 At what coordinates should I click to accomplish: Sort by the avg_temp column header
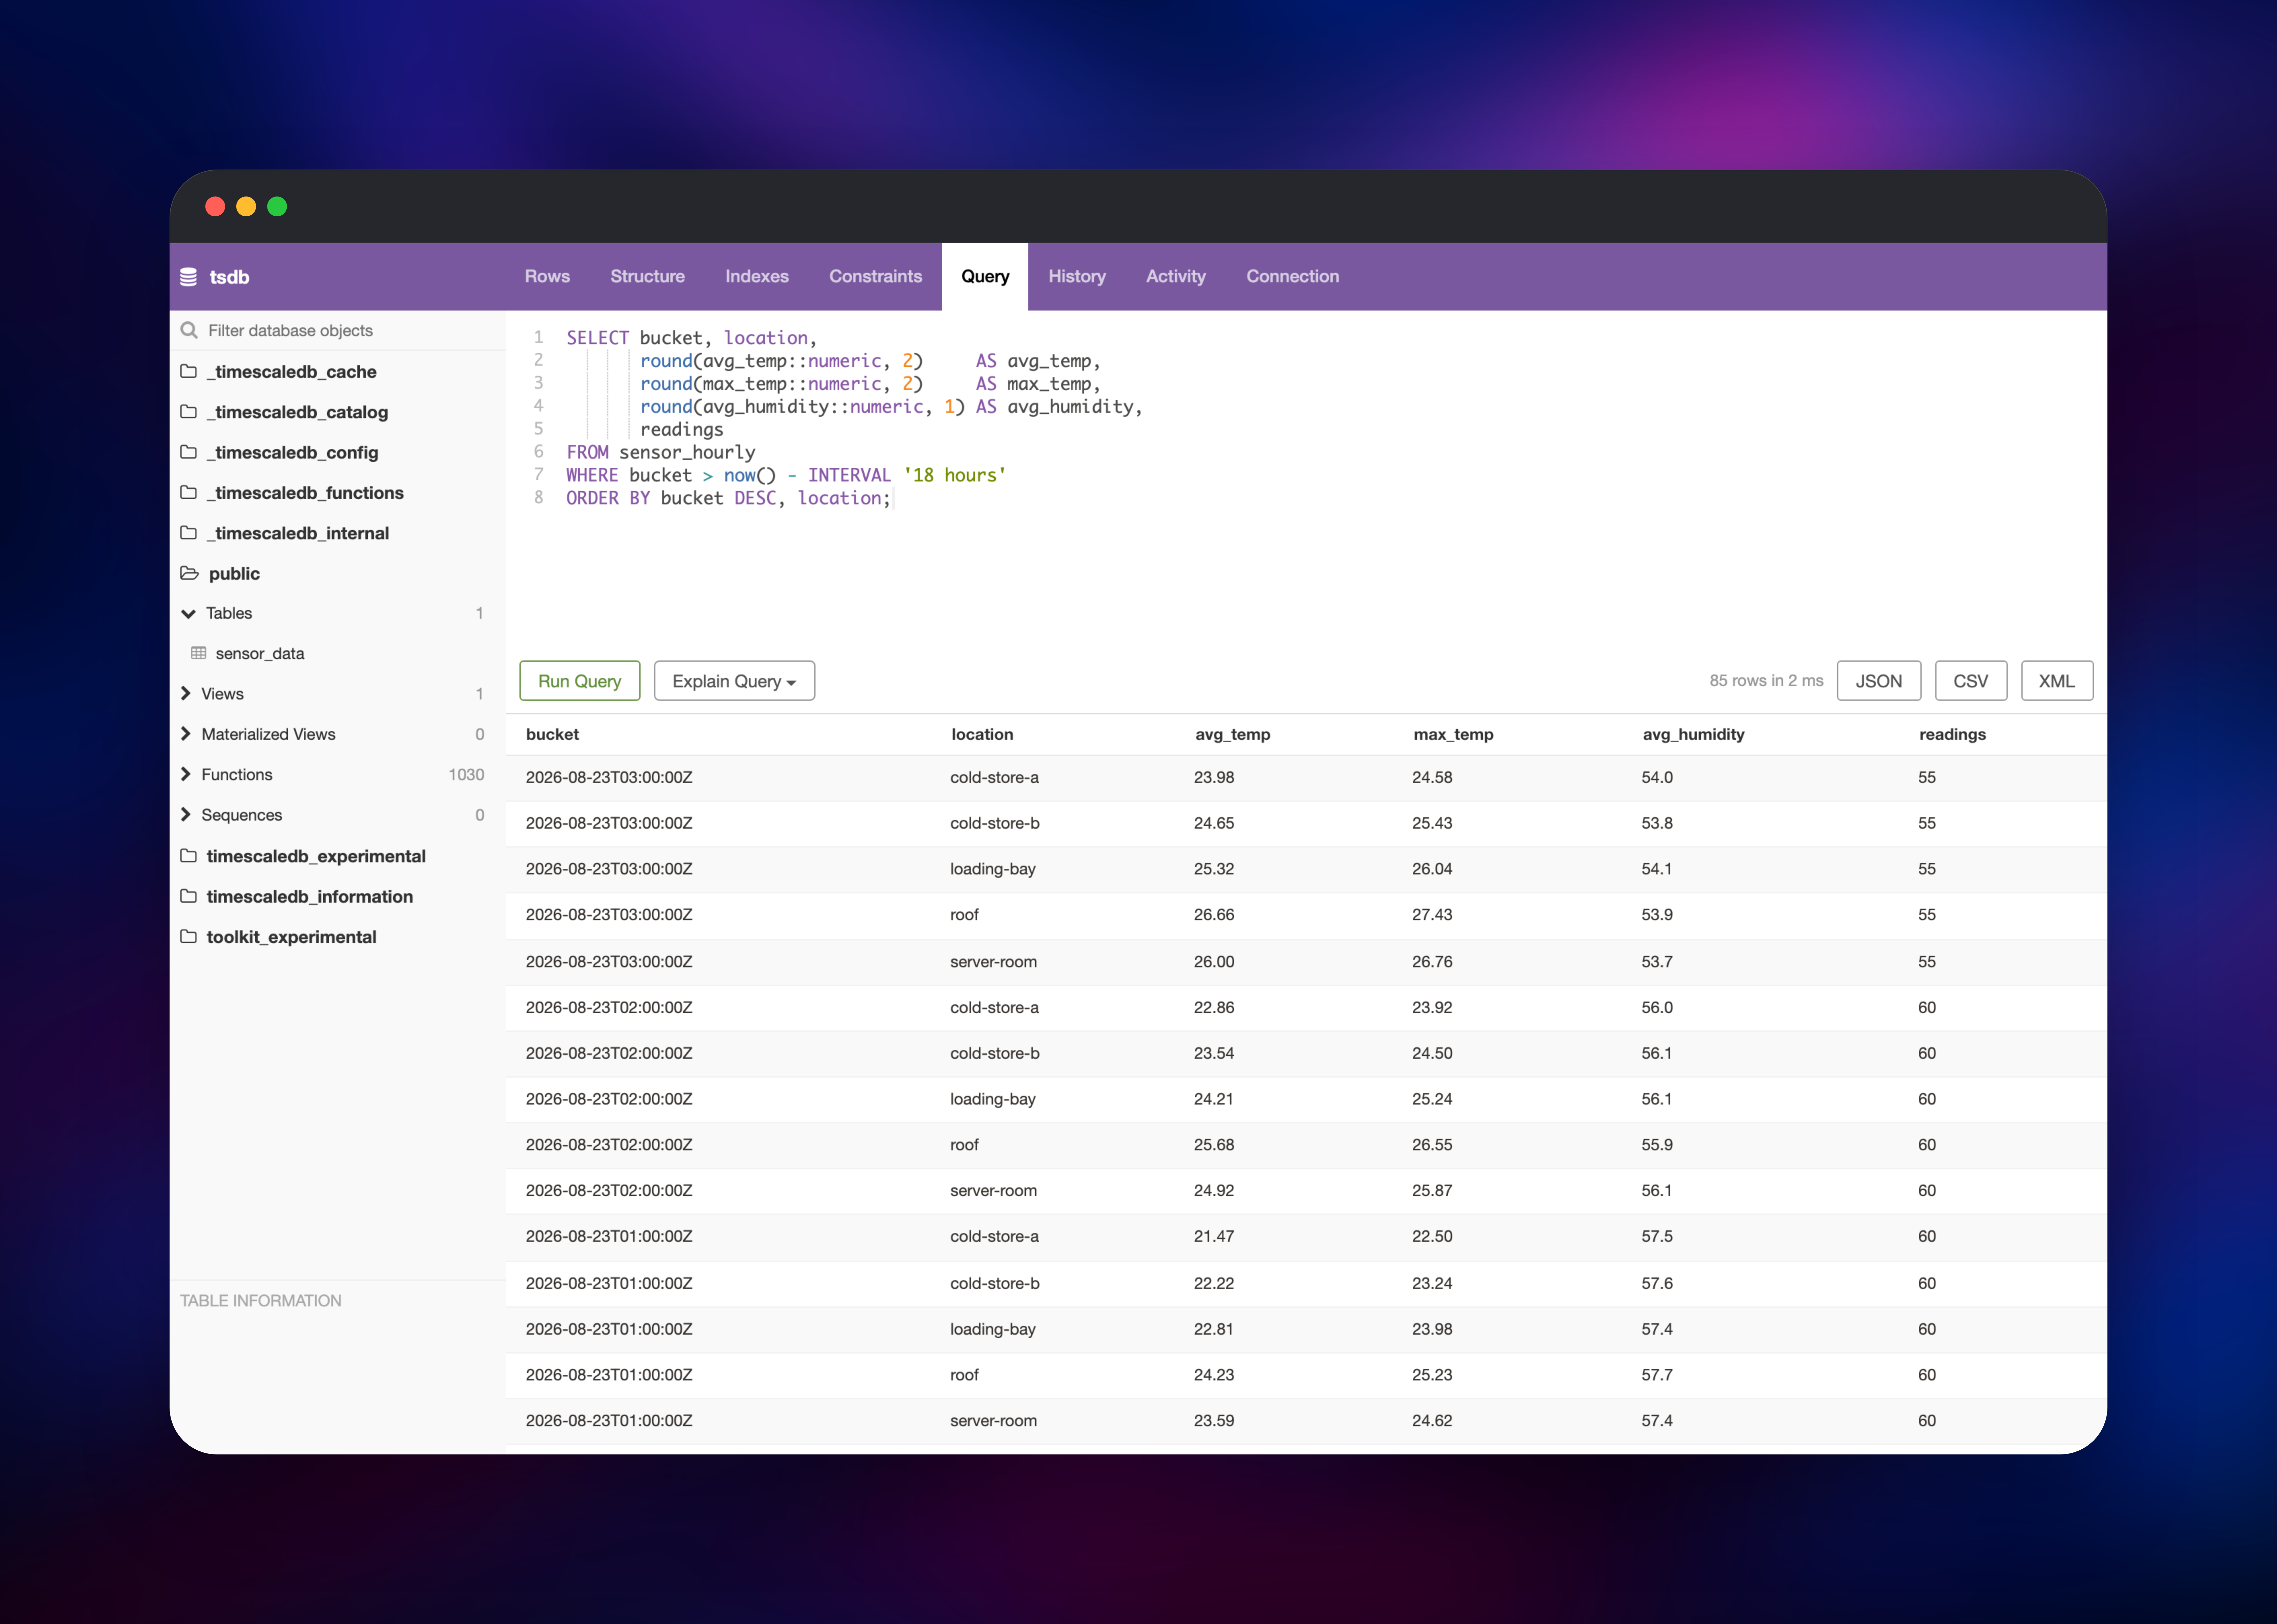(x=1233, y=734)
